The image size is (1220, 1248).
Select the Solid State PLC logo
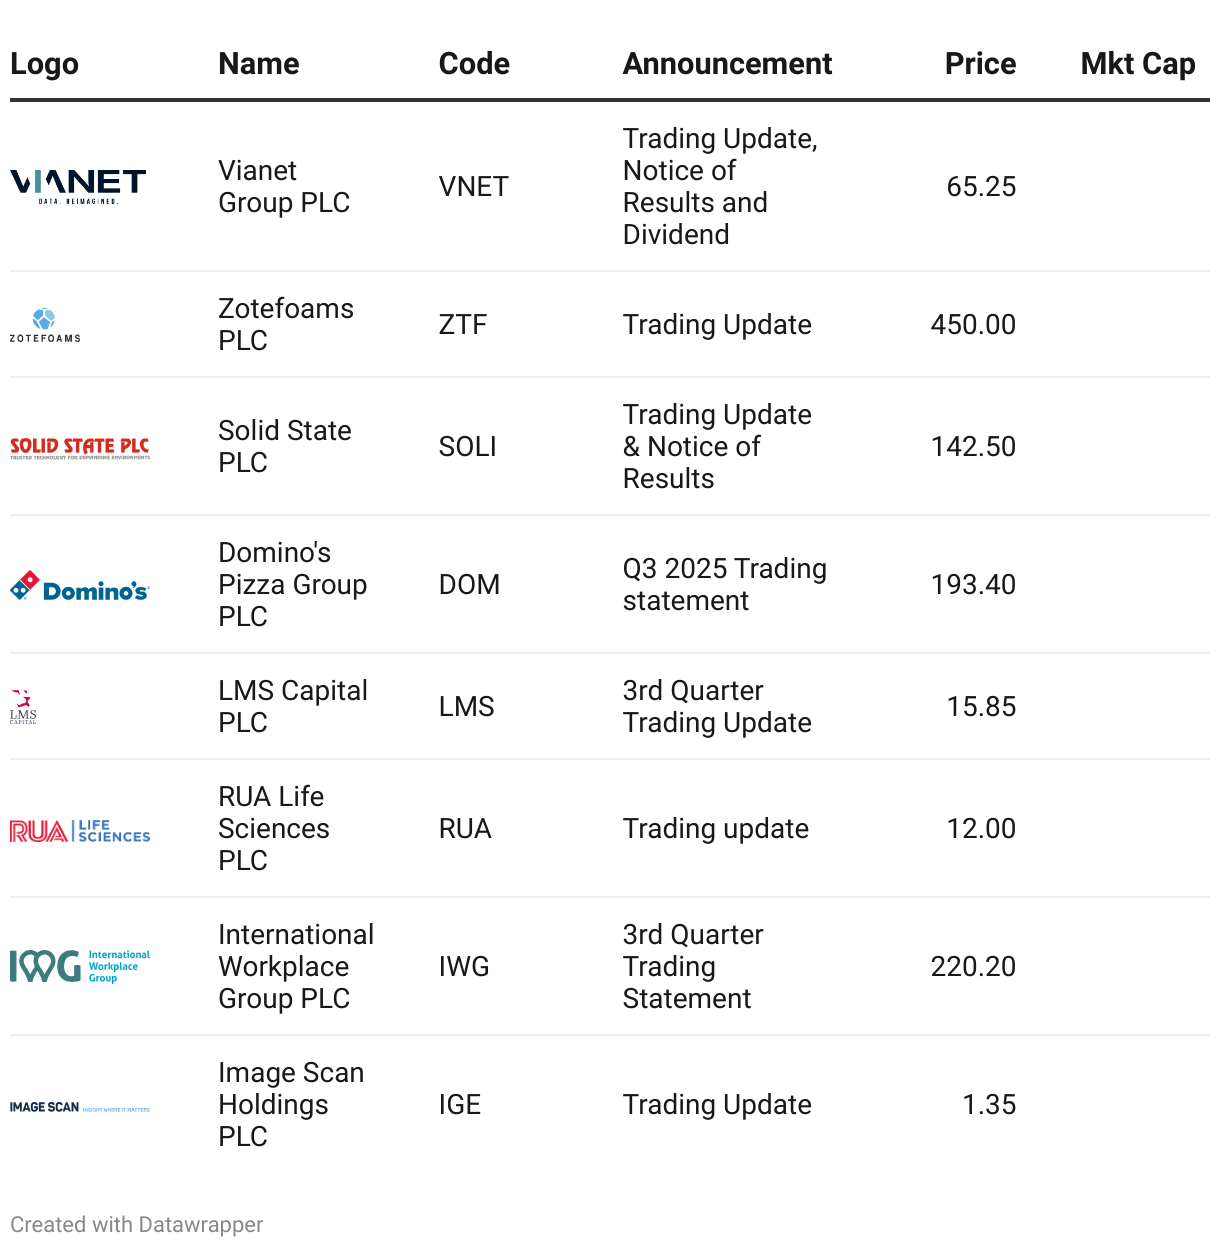click(80, 447)
